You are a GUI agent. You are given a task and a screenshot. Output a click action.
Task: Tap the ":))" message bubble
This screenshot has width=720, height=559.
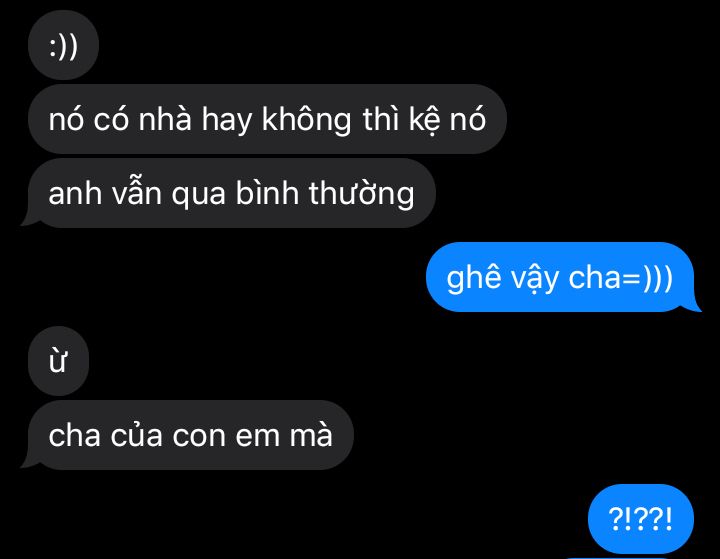pos(63,45)
